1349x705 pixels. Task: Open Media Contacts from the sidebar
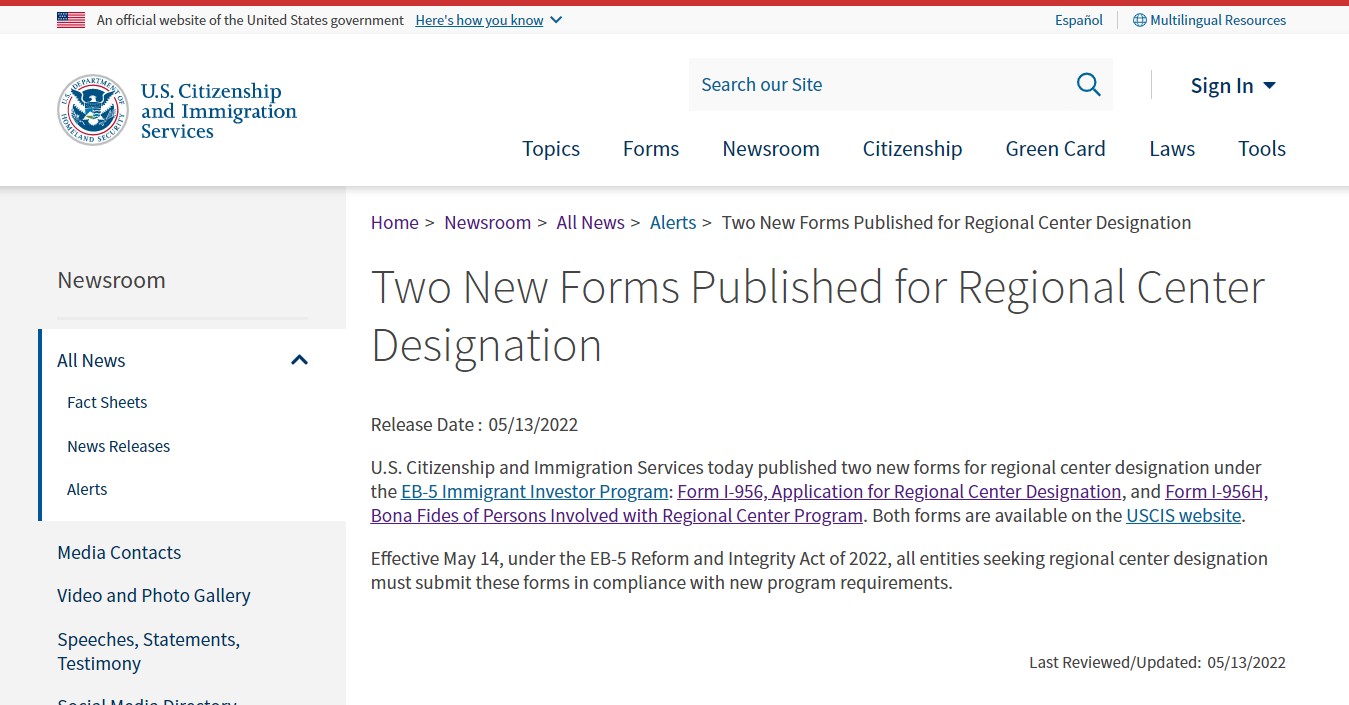(119, 553)
